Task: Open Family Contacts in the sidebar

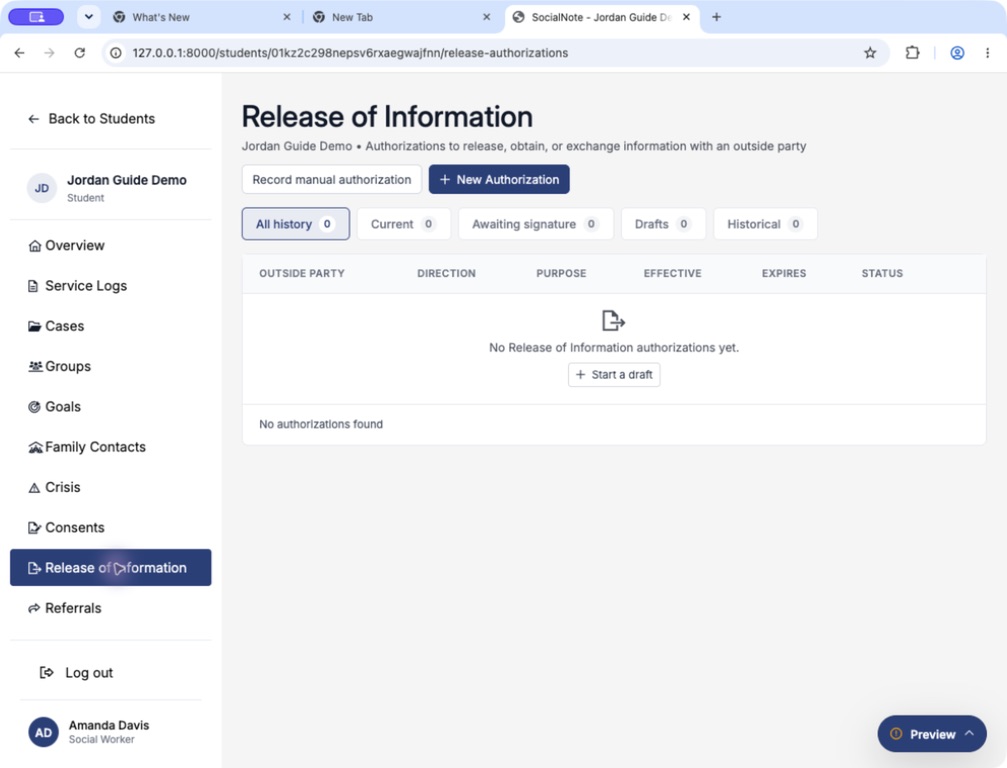Action: (110, 447)
